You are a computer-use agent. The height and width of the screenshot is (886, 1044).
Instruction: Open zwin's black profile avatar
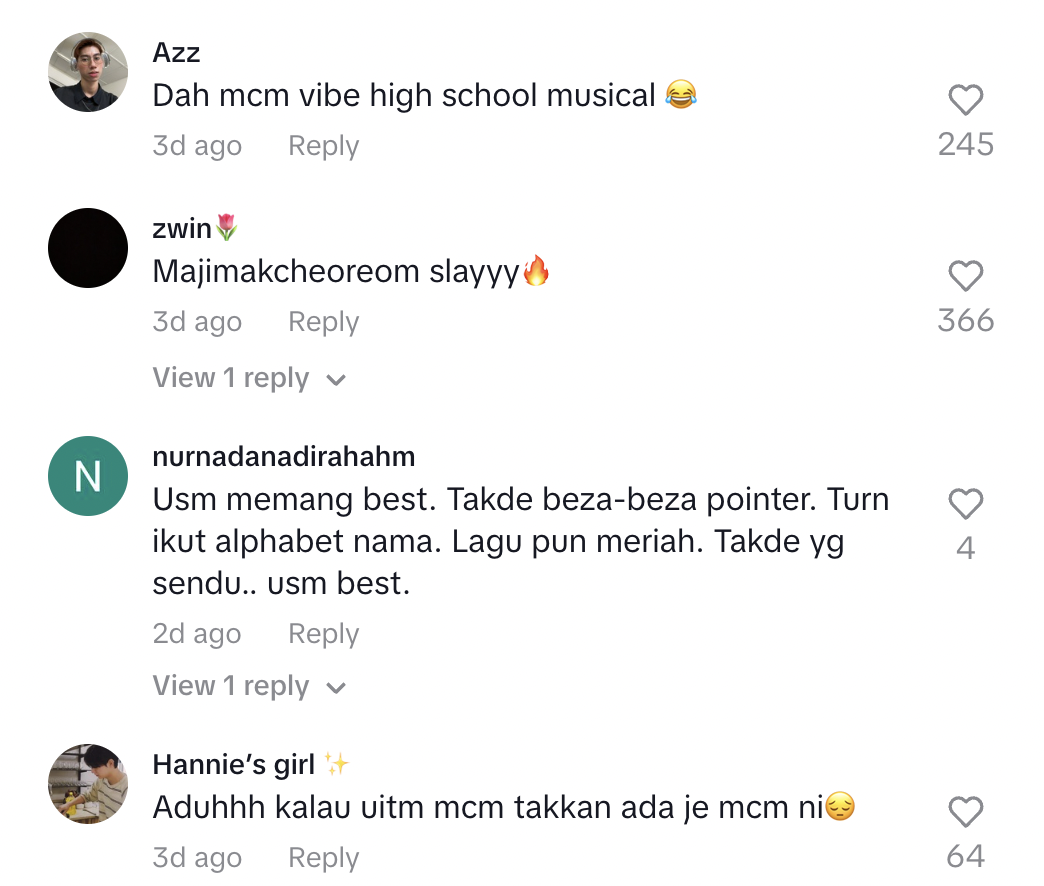pos(88,248)
